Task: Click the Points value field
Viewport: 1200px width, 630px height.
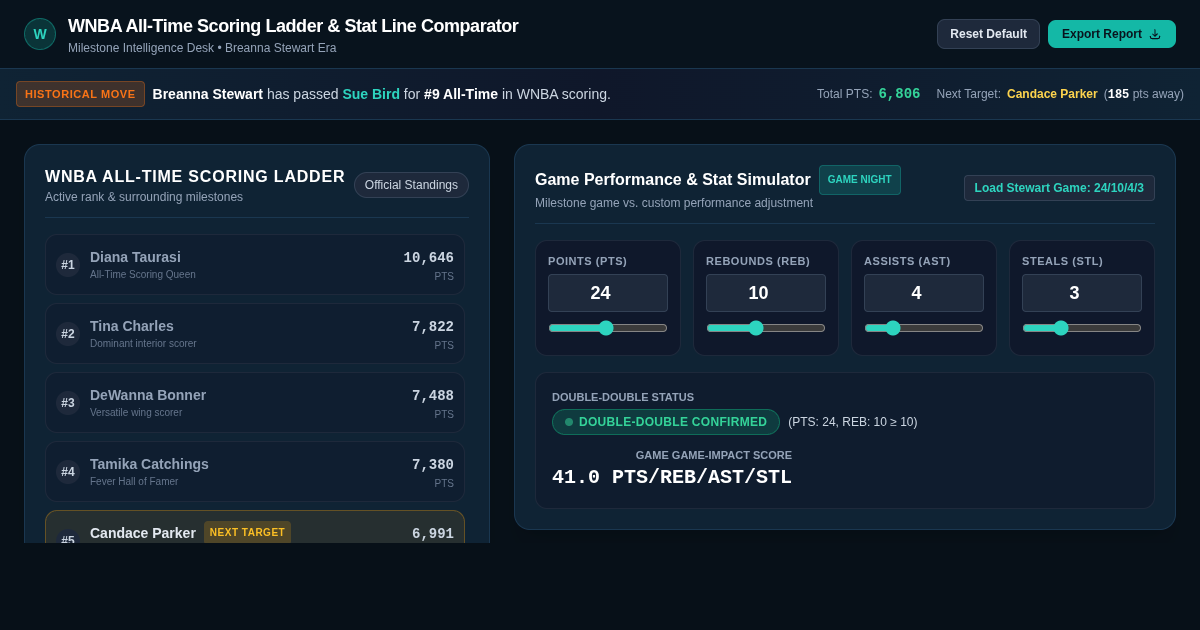Action: tap(608, 293)
